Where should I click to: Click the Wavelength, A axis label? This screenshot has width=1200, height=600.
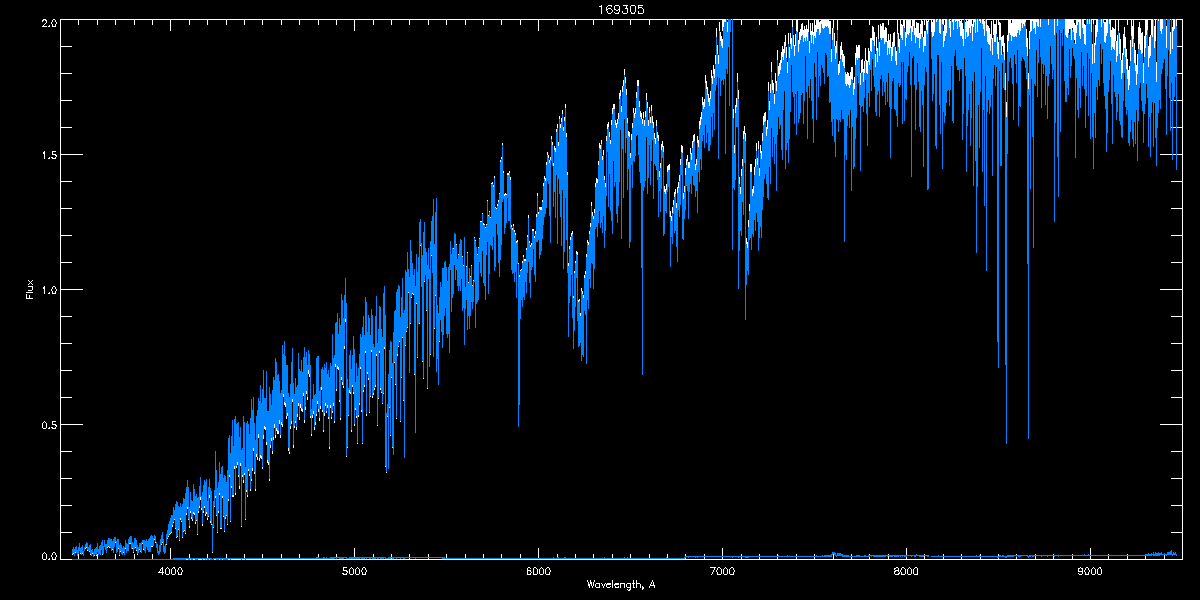click(620, 584)
